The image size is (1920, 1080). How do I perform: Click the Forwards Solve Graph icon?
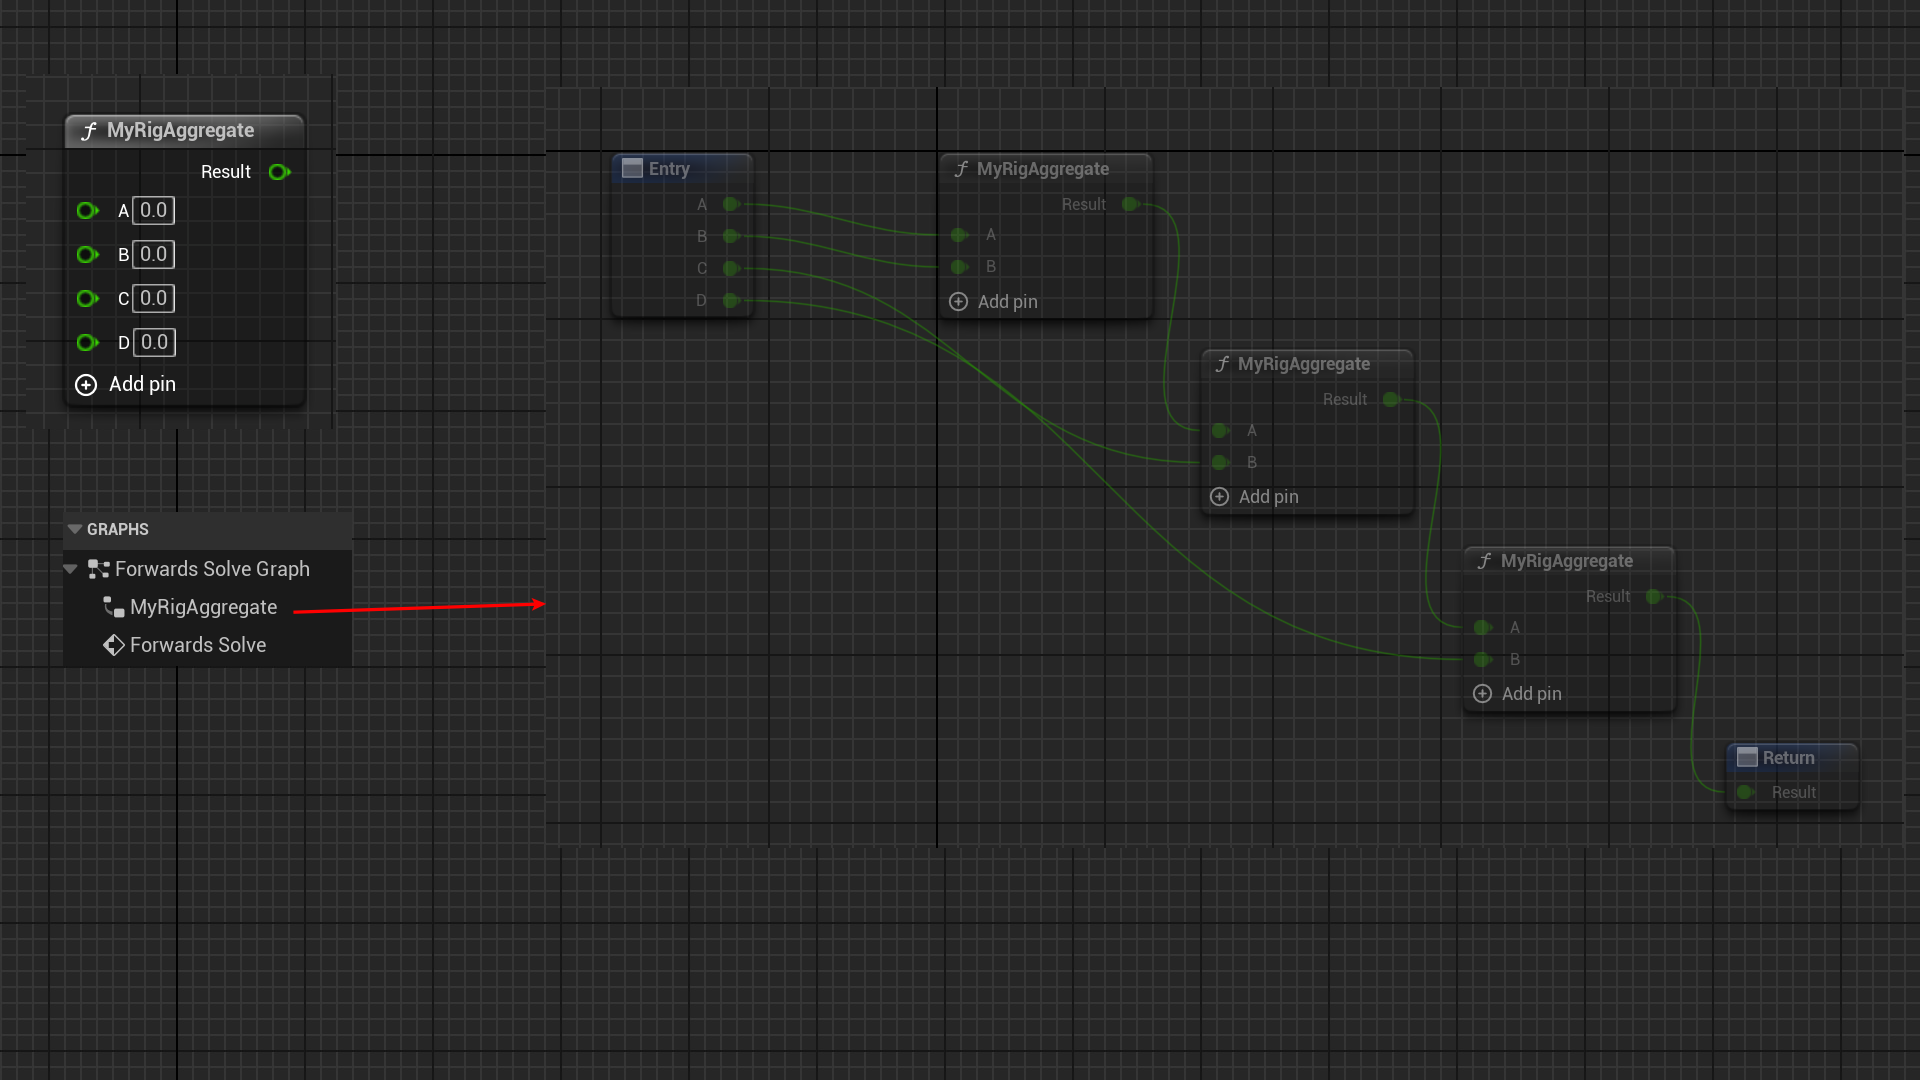tap(98, 569)
